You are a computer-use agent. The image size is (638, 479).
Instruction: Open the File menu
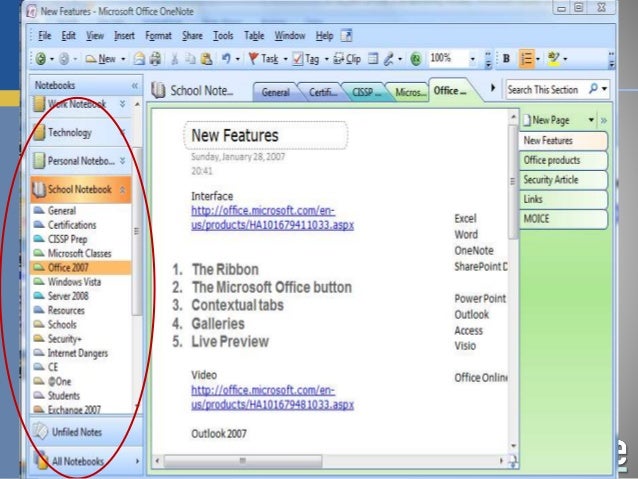coord(44,36)
